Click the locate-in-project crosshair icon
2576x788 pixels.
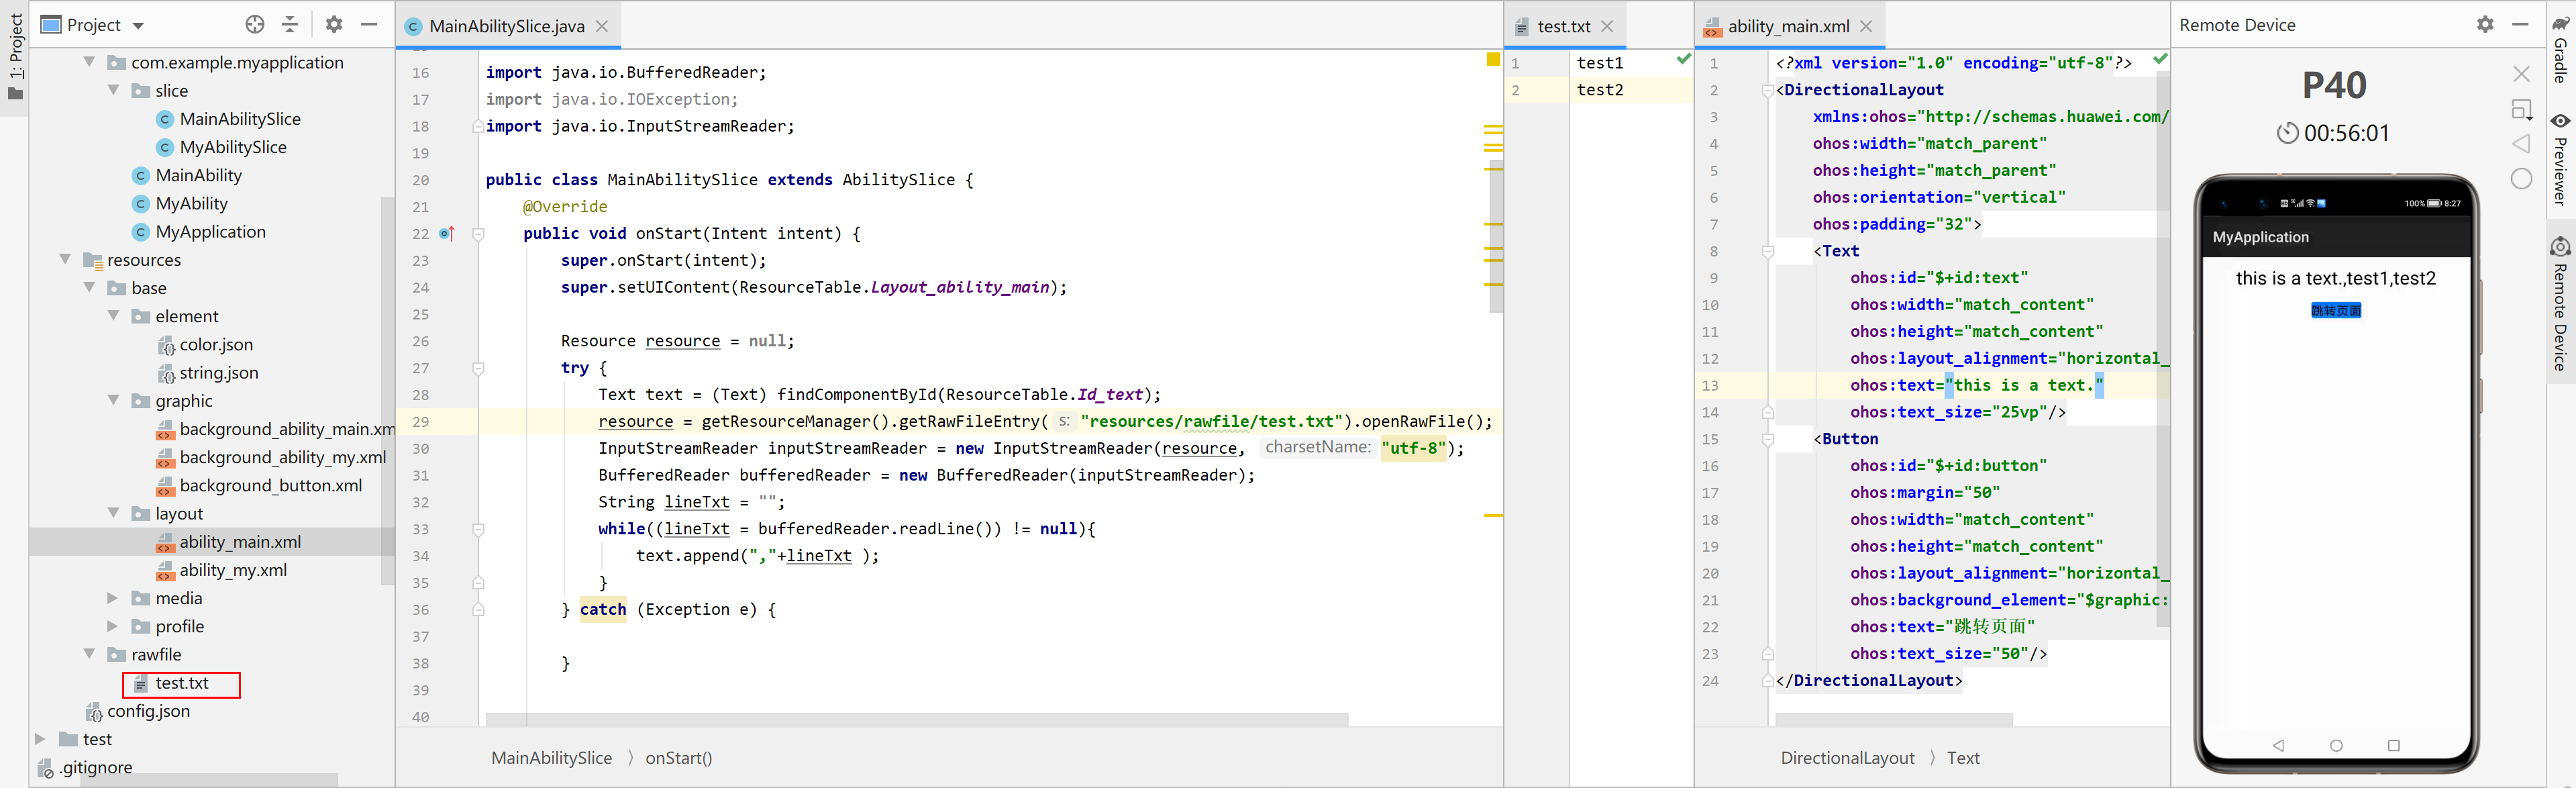point(255,25)
